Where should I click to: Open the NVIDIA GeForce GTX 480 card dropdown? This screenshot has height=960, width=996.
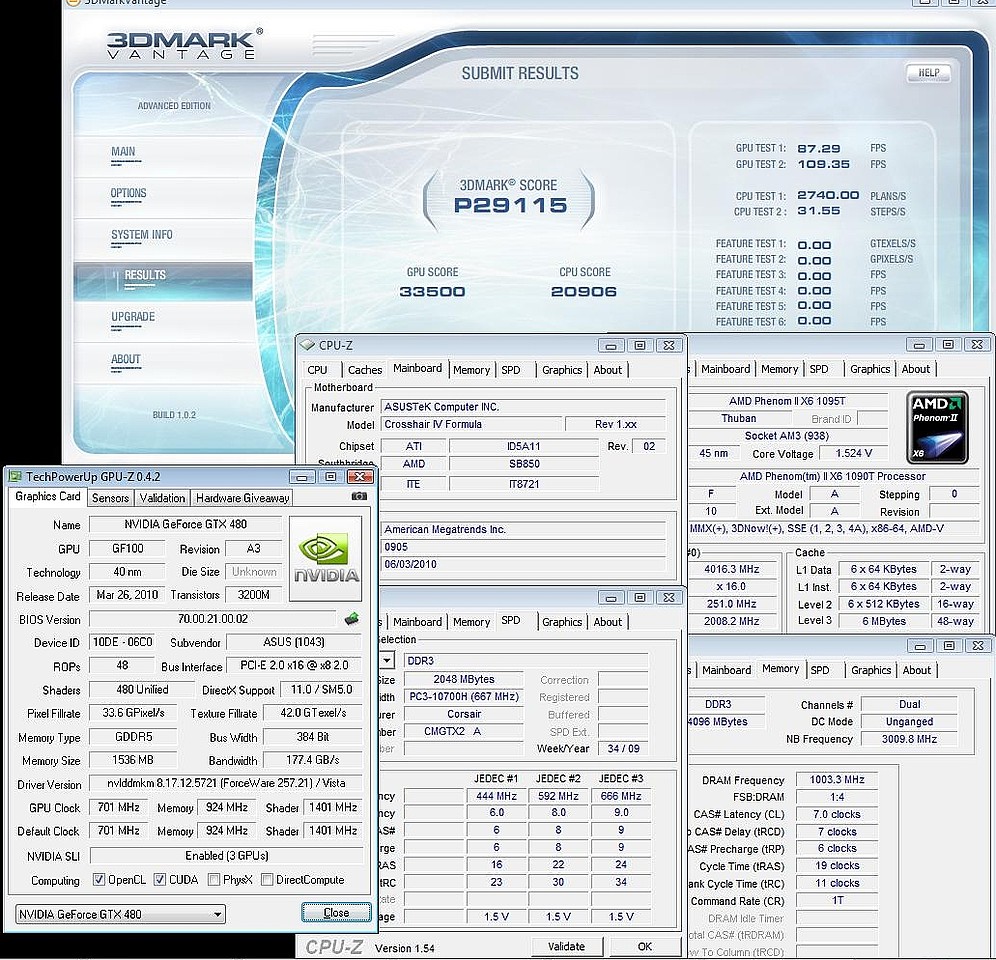[120, 914]
